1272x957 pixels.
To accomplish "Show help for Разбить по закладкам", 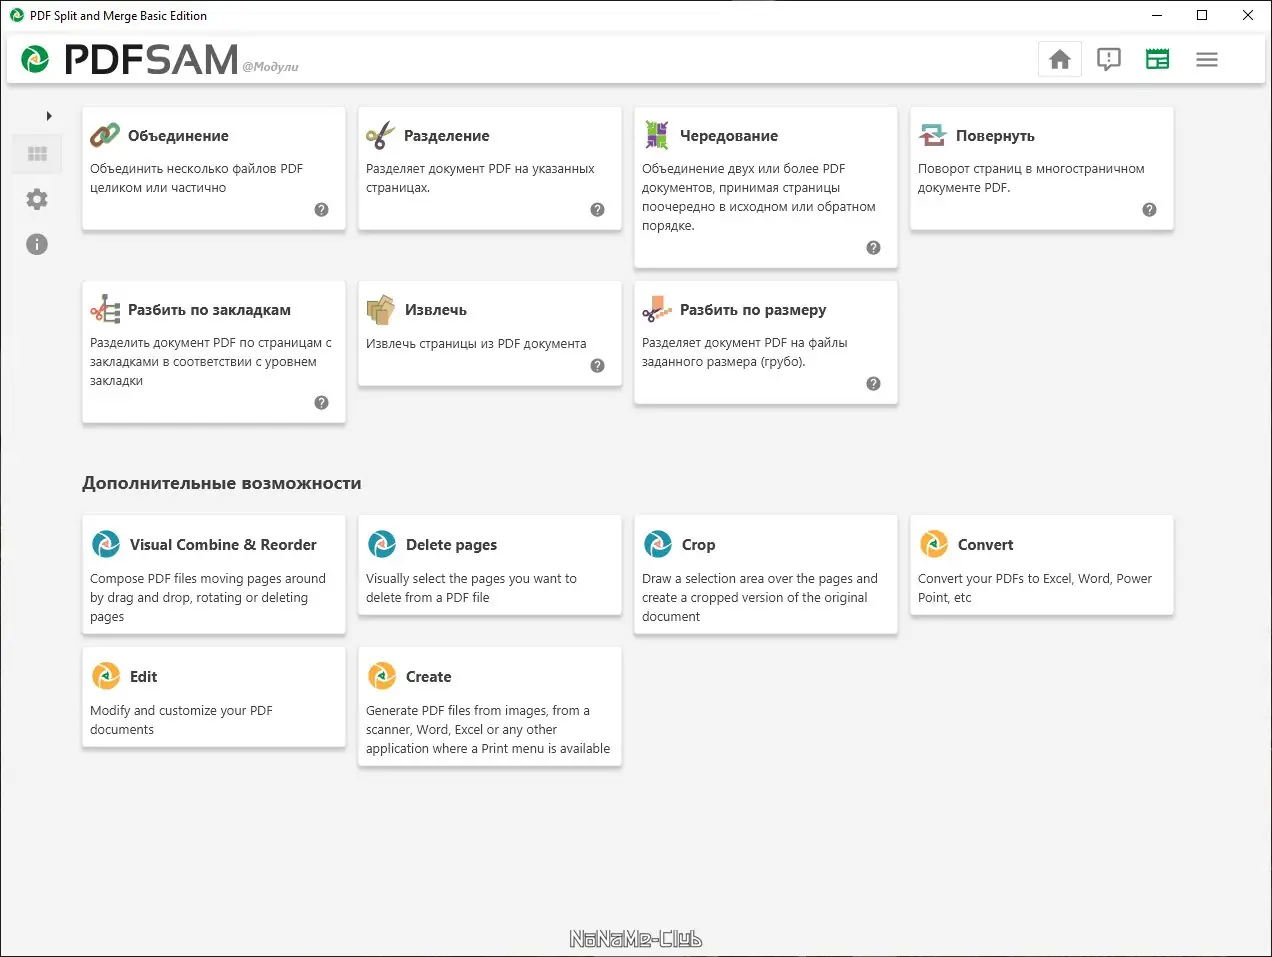I will 321,403.
